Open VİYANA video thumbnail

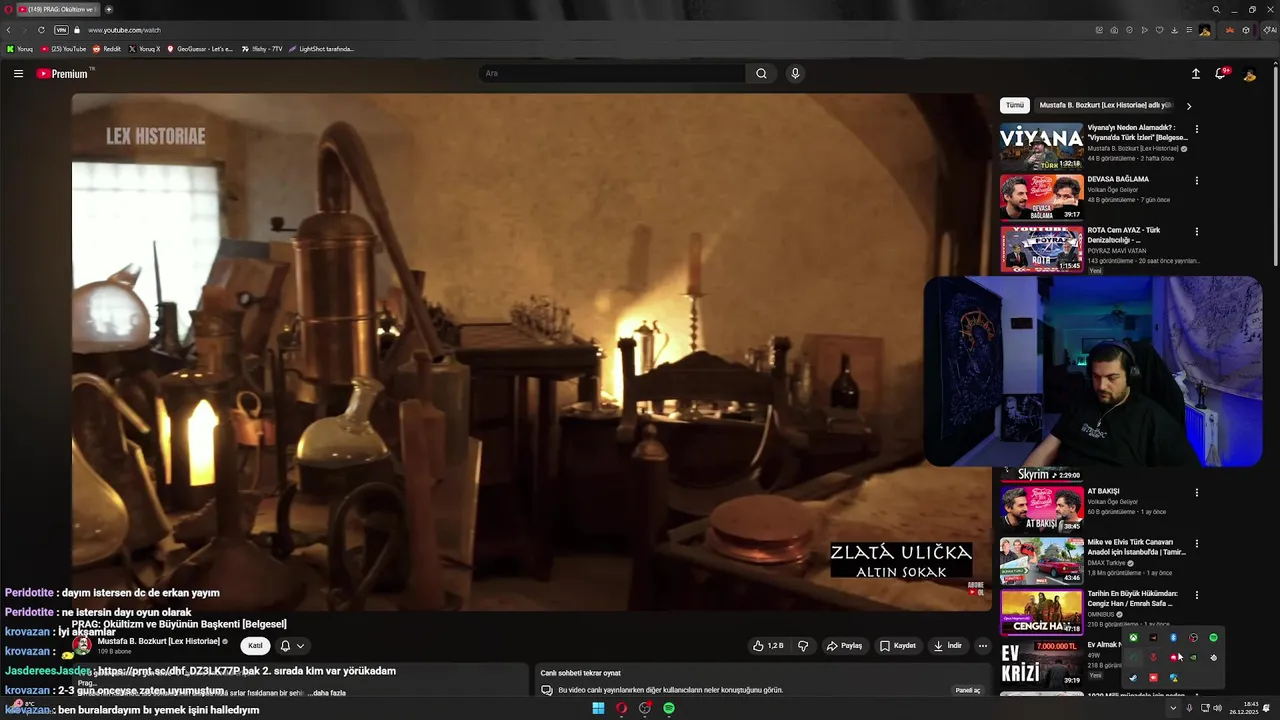click(x=1042, y=146)
